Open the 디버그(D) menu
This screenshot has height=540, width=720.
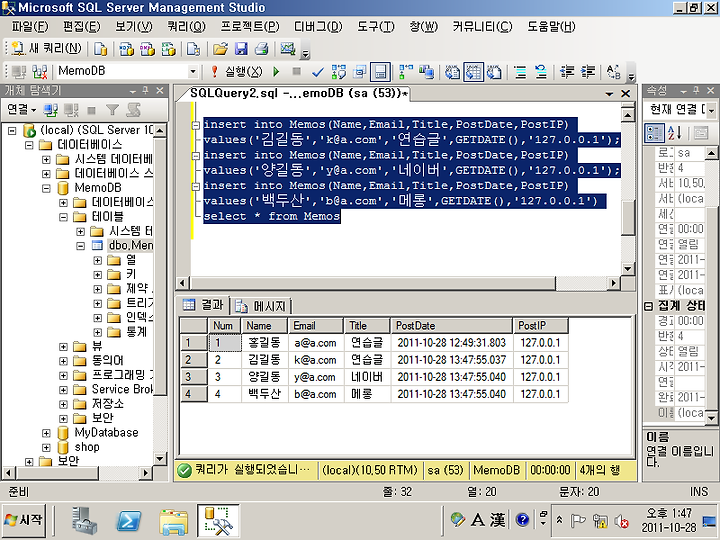coord(318,27)
